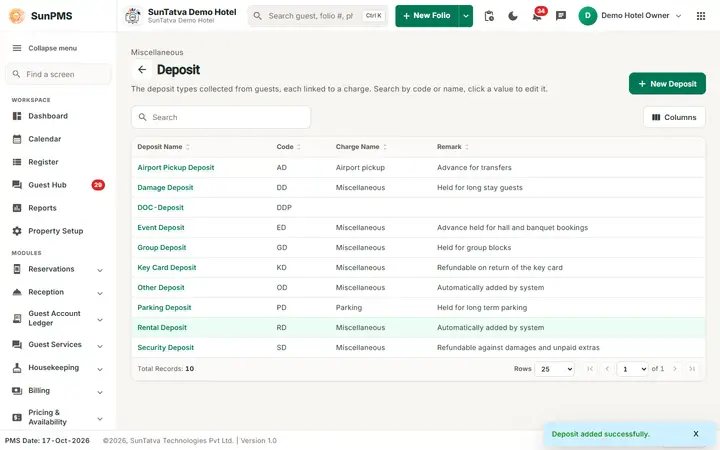Expand Guest Account Ledger chevron
The height and width of the screenshot is (450, 720).
coord(100,320)
